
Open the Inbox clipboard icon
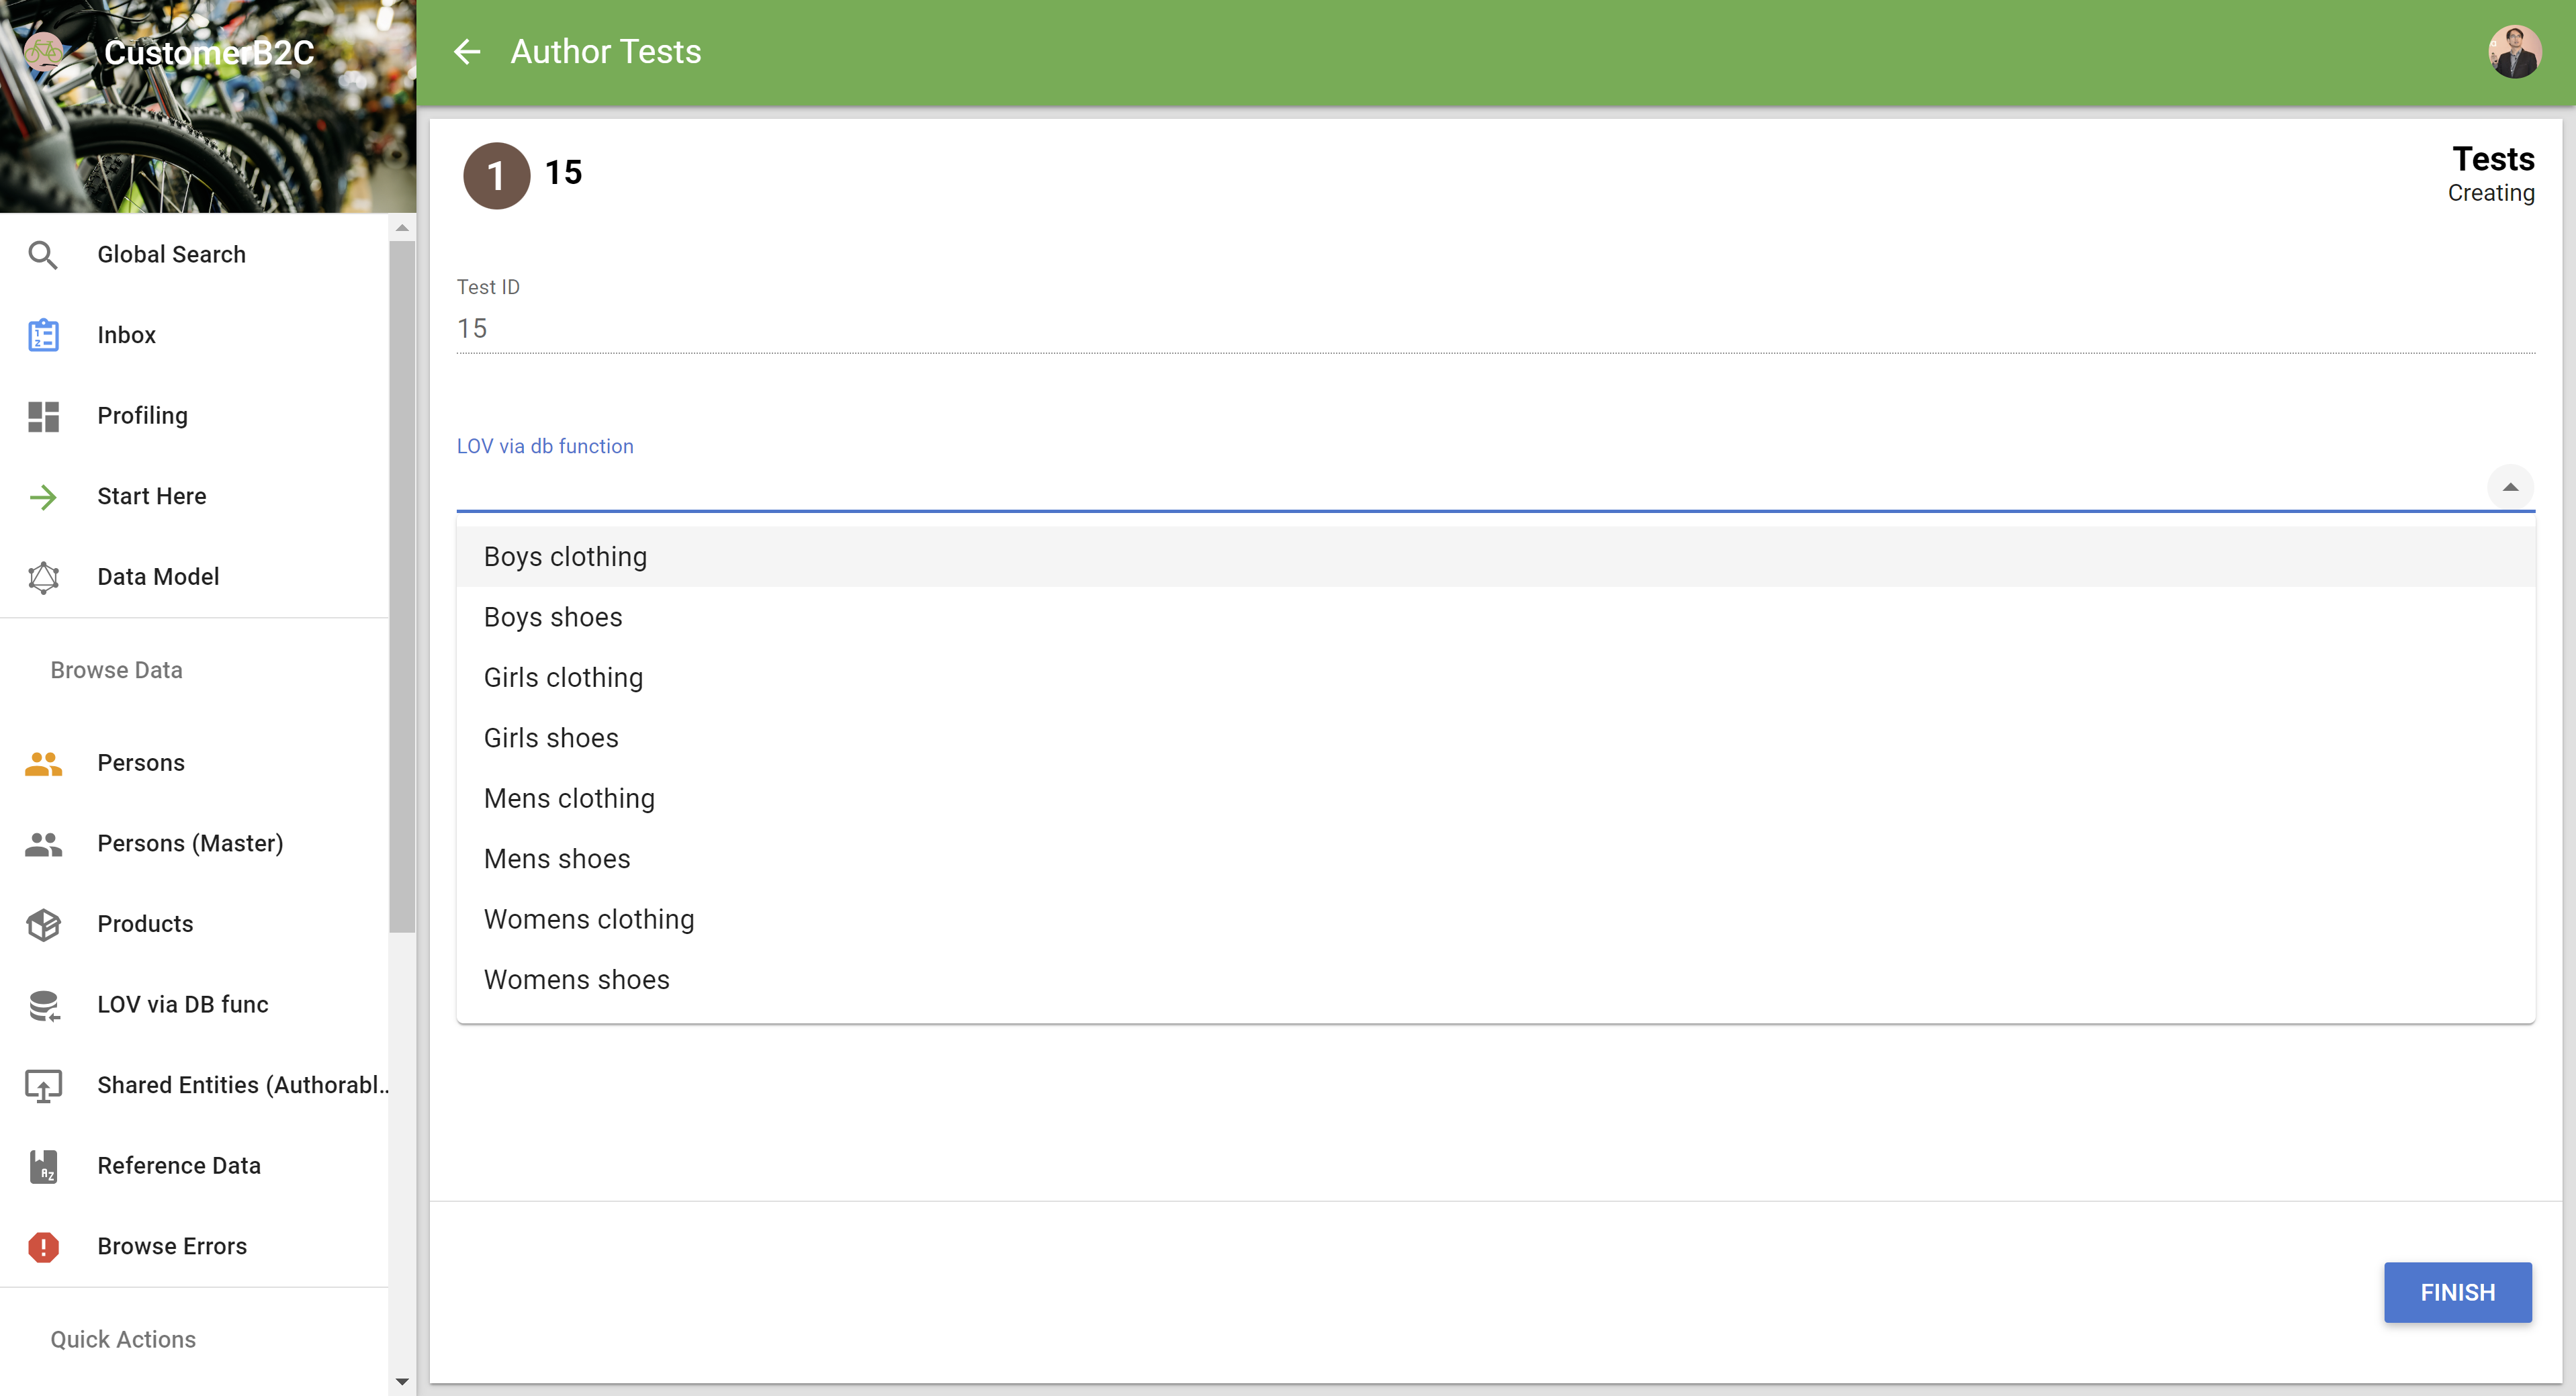point(43,335)
